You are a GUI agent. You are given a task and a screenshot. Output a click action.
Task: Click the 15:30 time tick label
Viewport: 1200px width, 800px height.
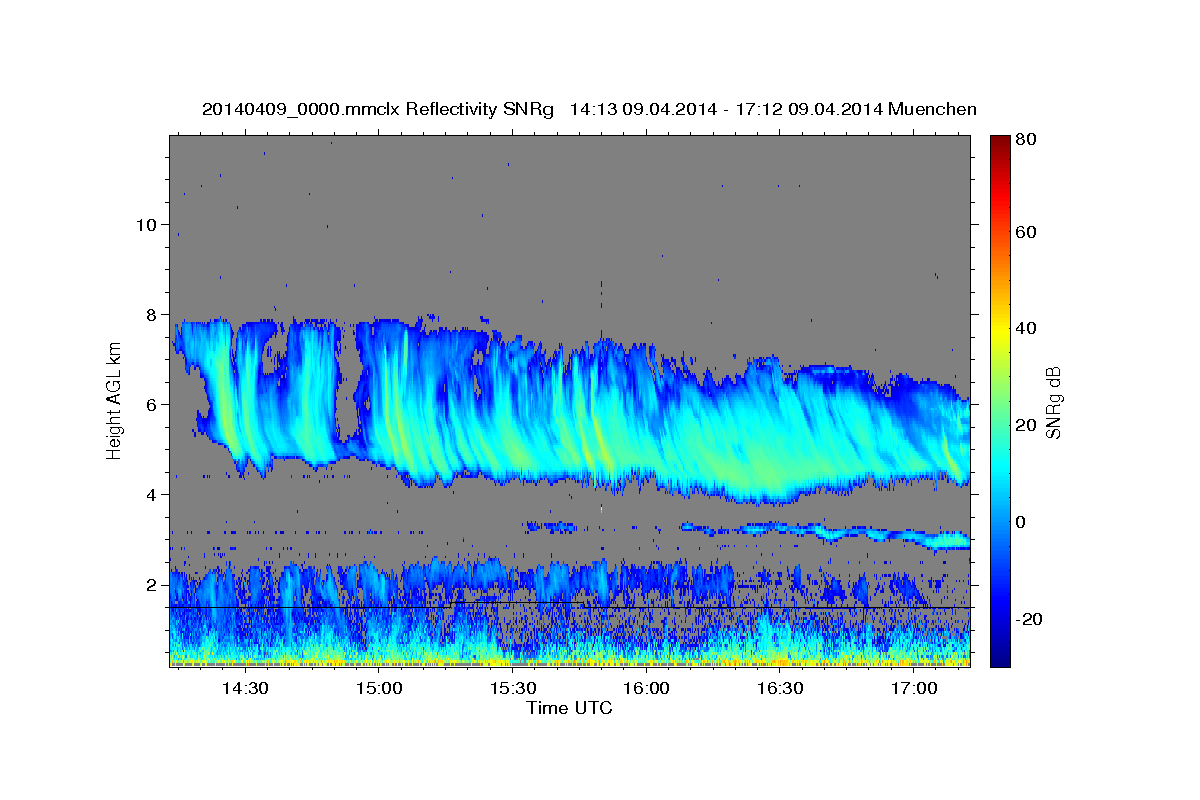coord(512,688)
